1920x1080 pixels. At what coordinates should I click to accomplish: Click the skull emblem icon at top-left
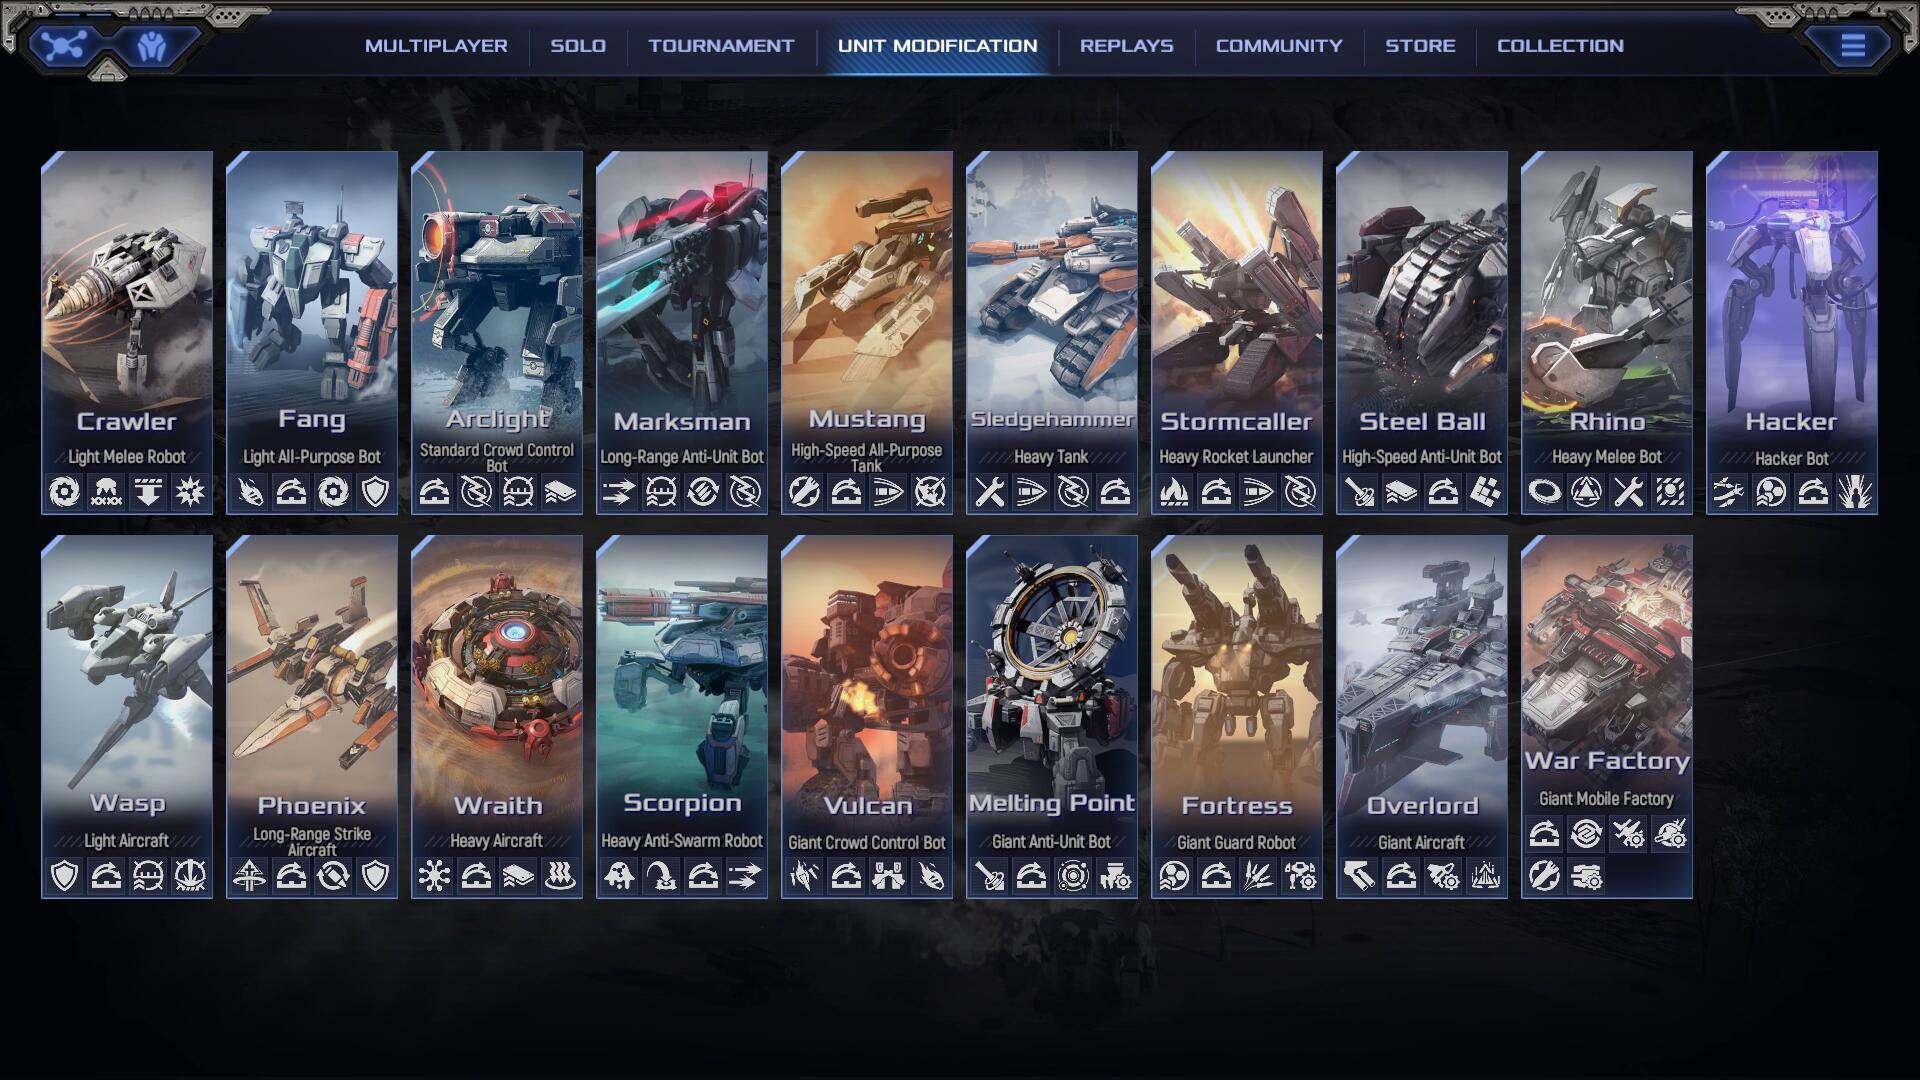64,44
